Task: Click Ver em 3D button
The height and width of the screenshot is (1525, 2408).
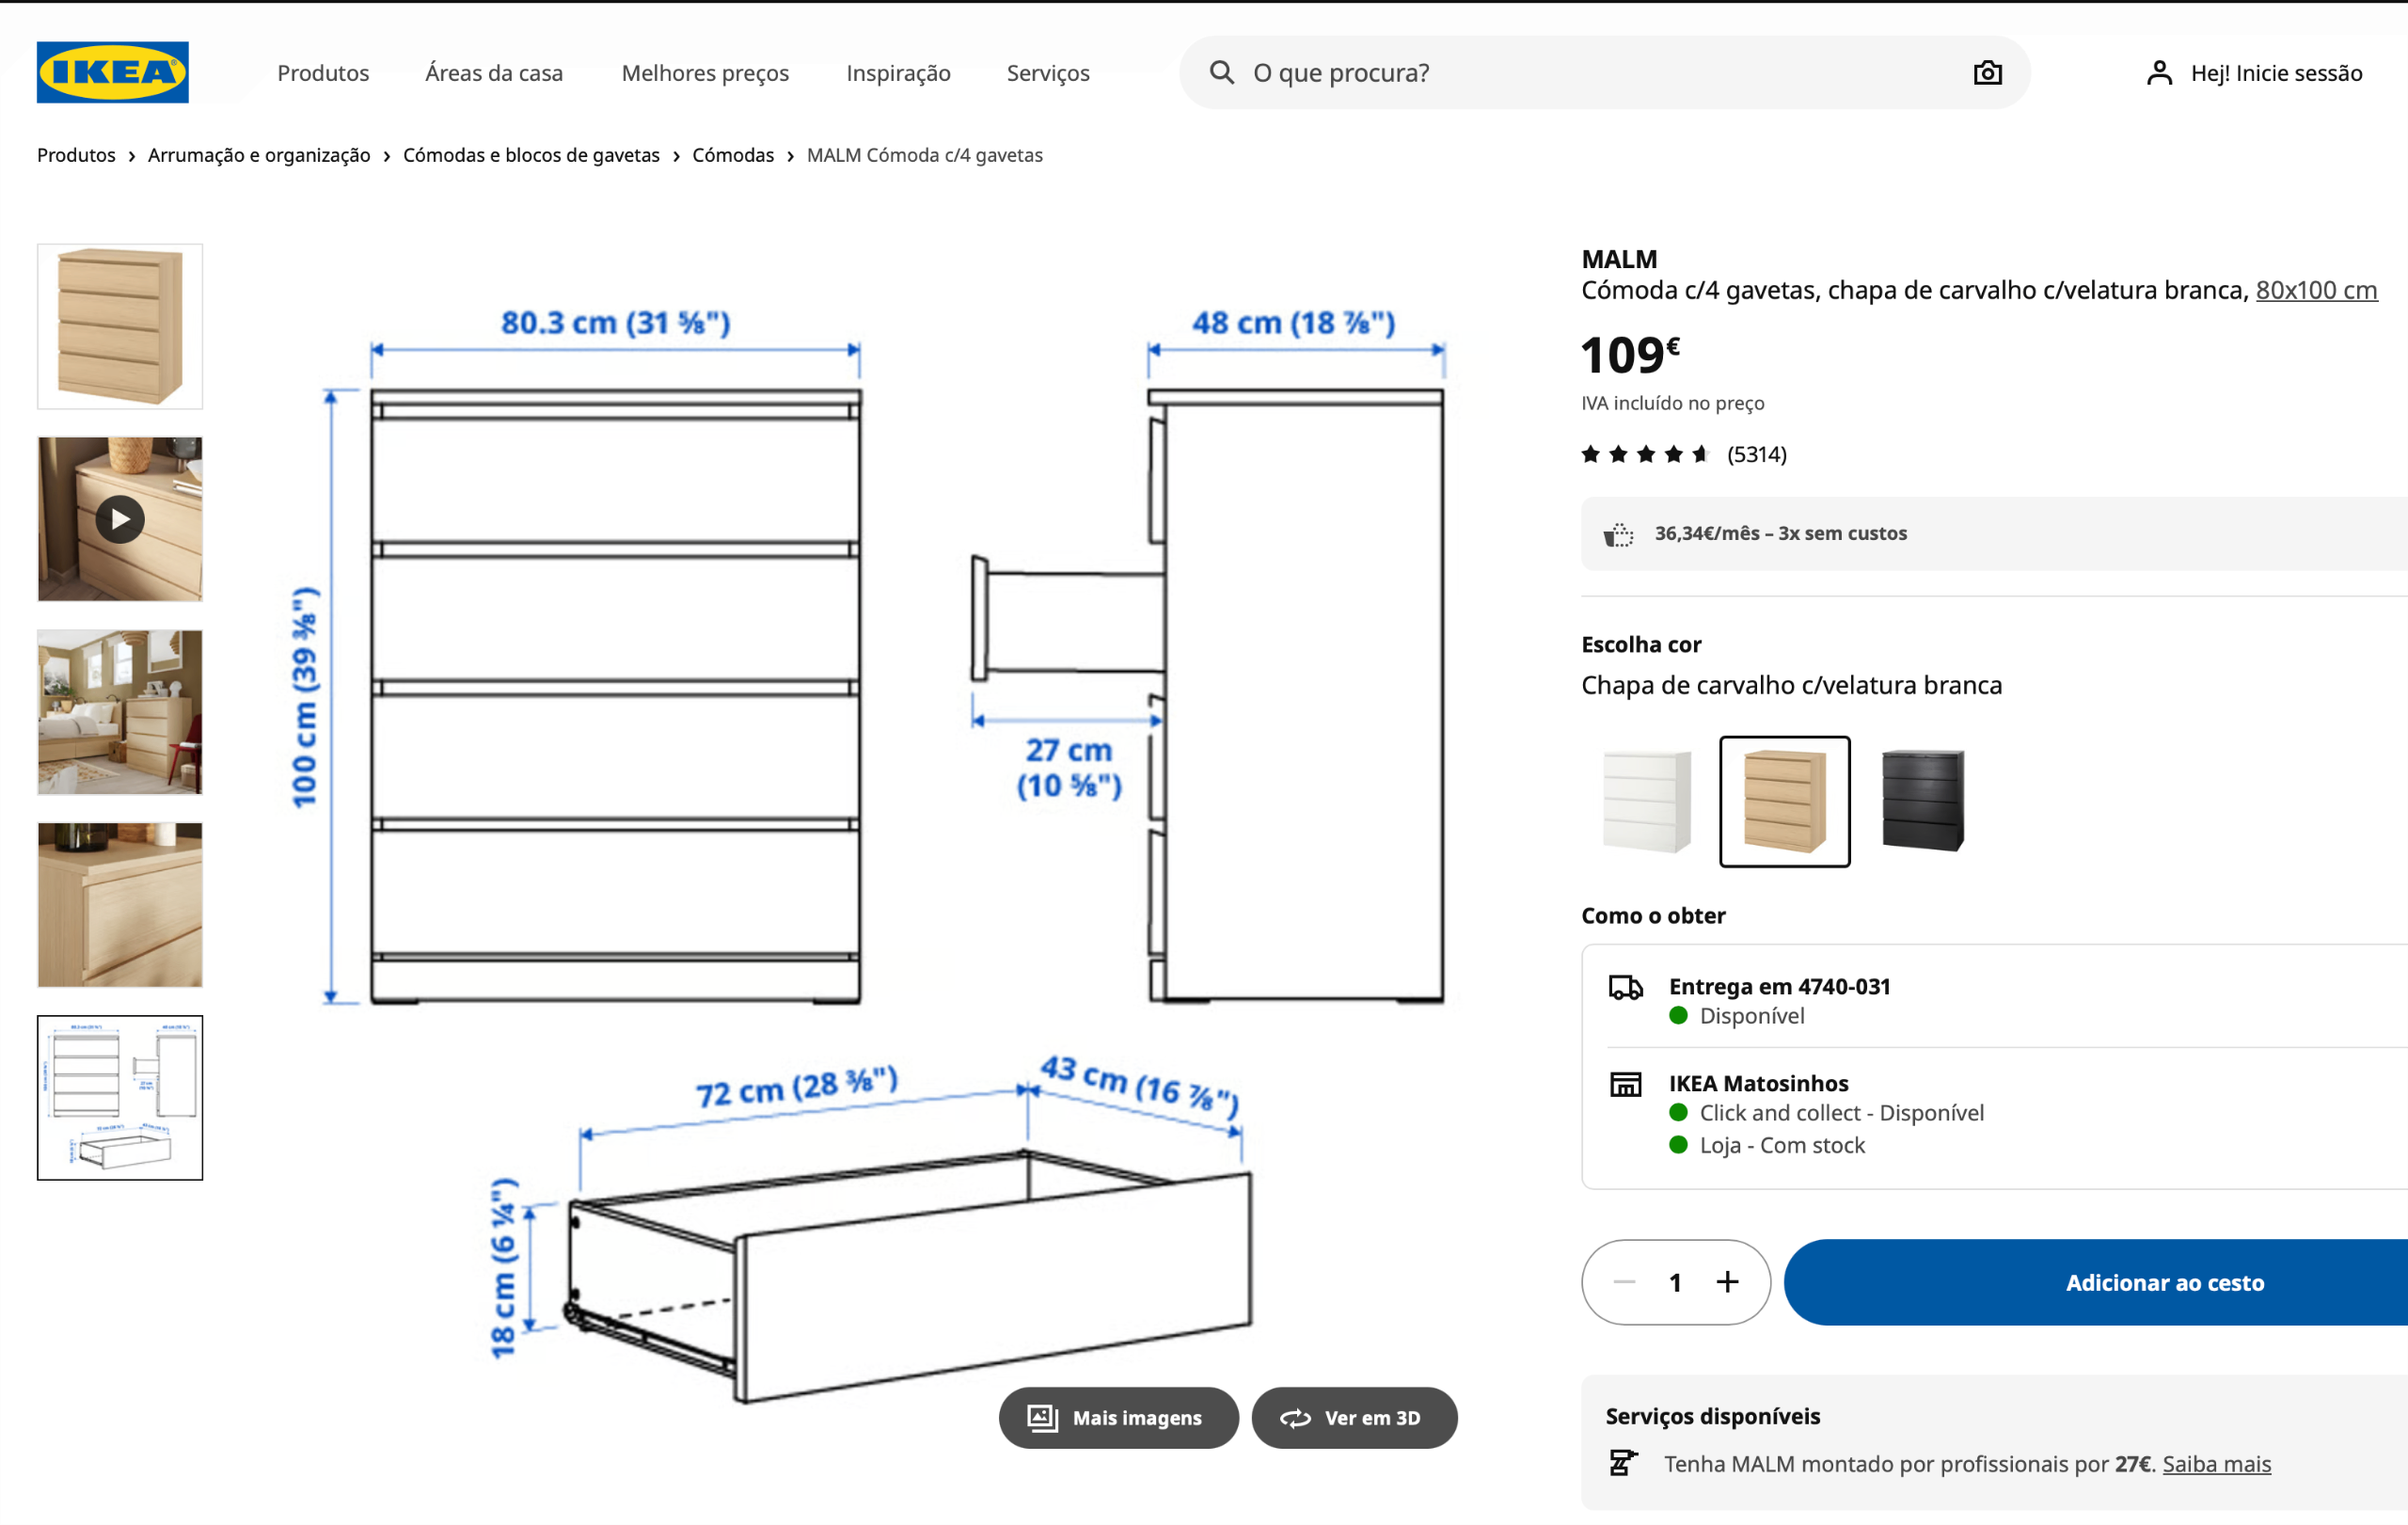Action: [x=1354, y=1417]
